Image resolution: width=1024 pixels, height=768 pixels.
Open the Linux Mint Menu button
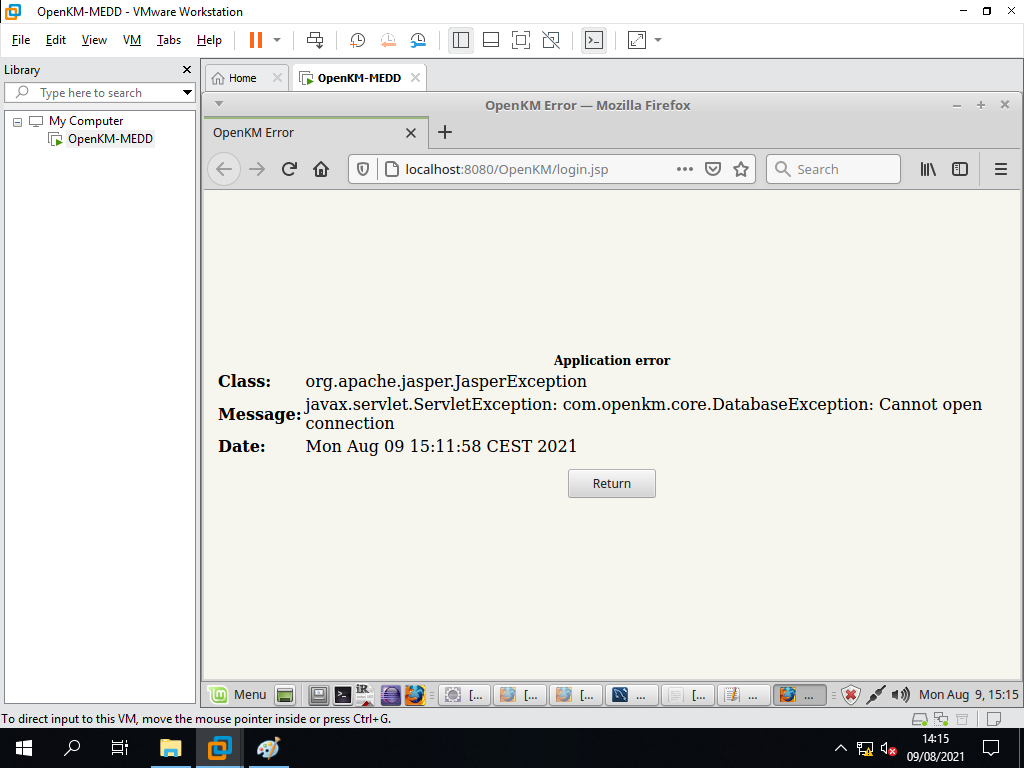click(x=238, y=694)
